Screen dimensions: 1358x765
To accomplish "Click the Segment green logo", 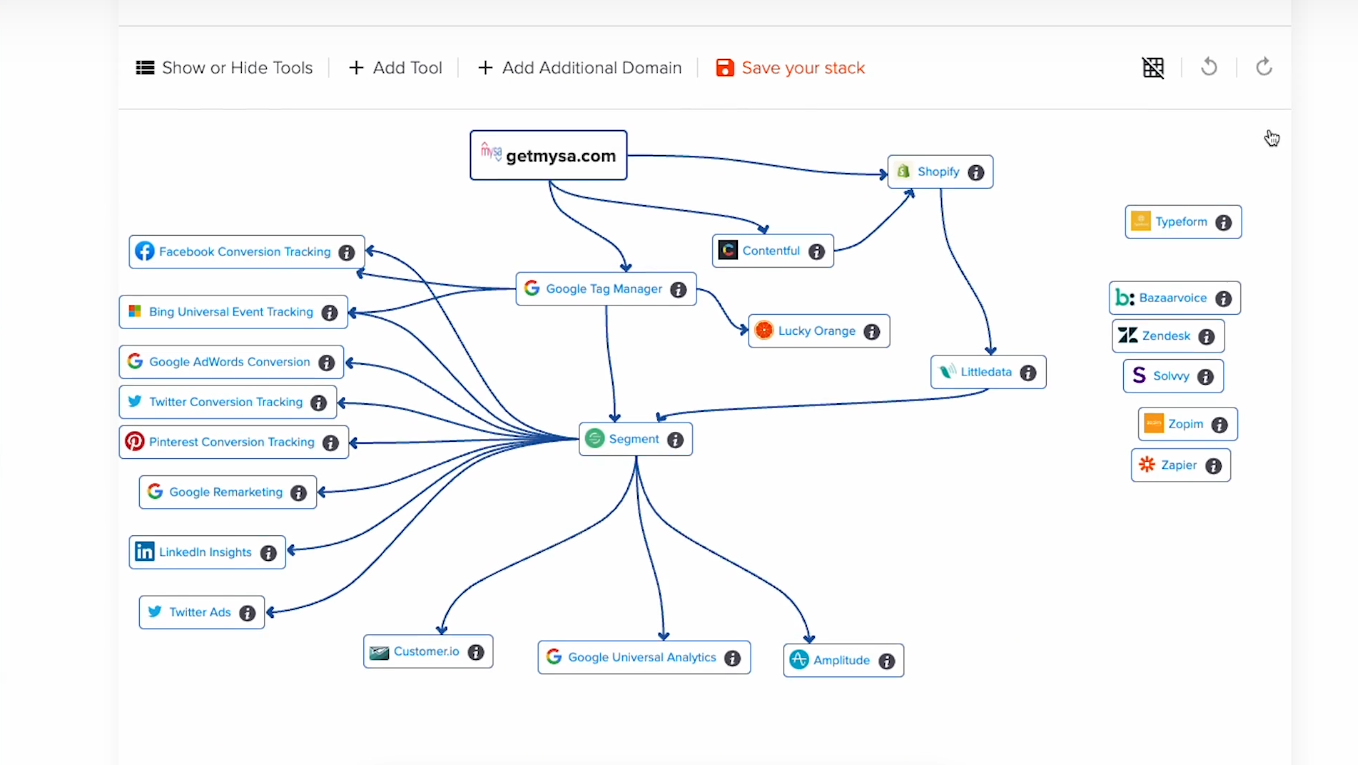I will pyautogui.click(x=595, y=438).
